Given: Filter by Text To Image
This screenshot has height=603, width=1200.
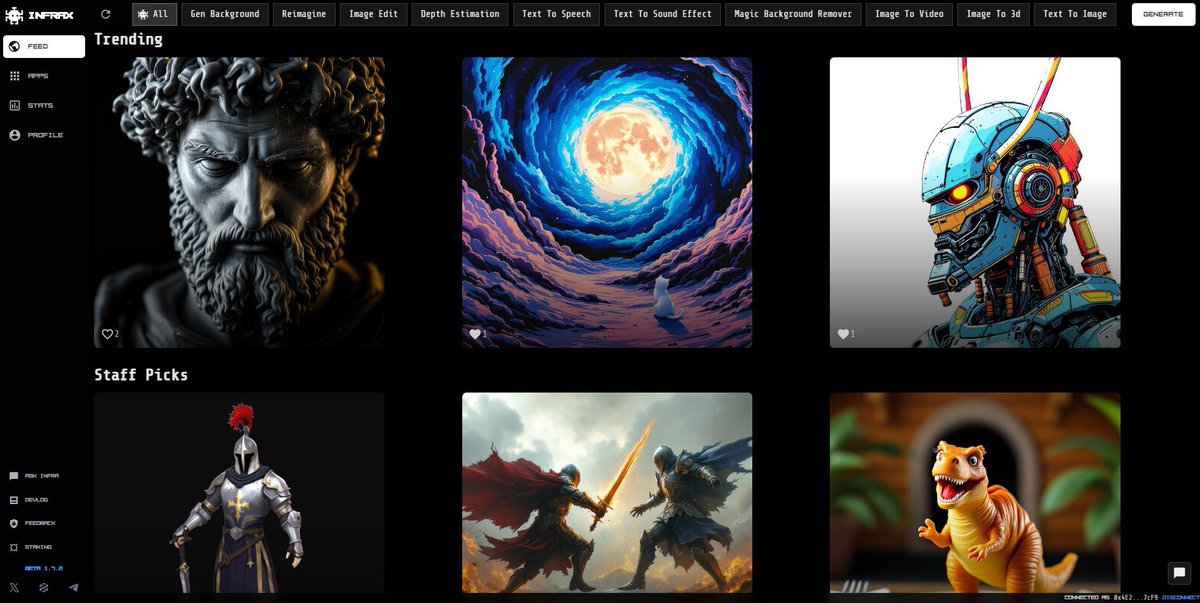Looking at the screenshot, I should (x=1075, y=14).
